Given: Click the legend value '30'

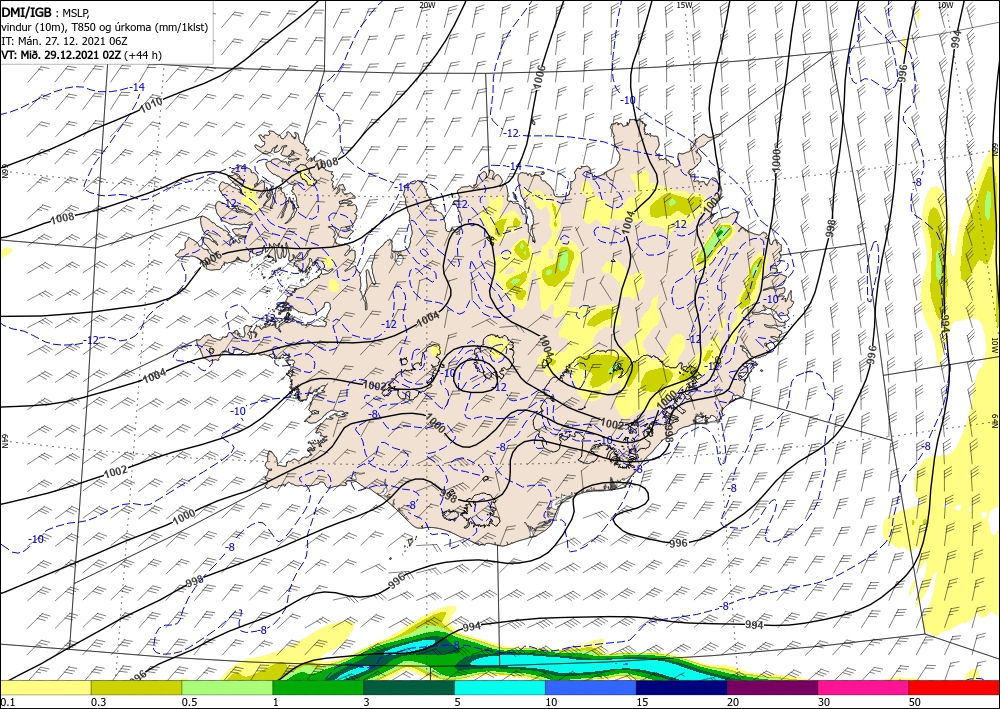Looking at the screenshot, I should click(823, 702).
